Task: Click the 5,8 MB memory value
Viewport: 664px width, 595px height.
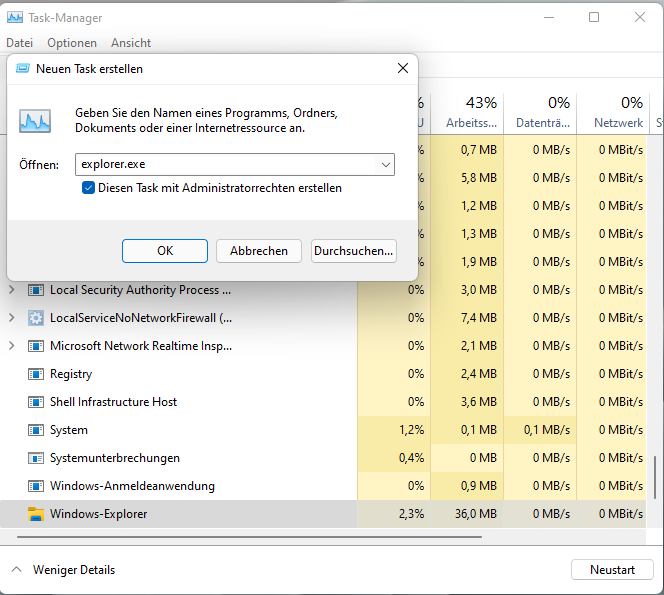Action: (479, 178)
